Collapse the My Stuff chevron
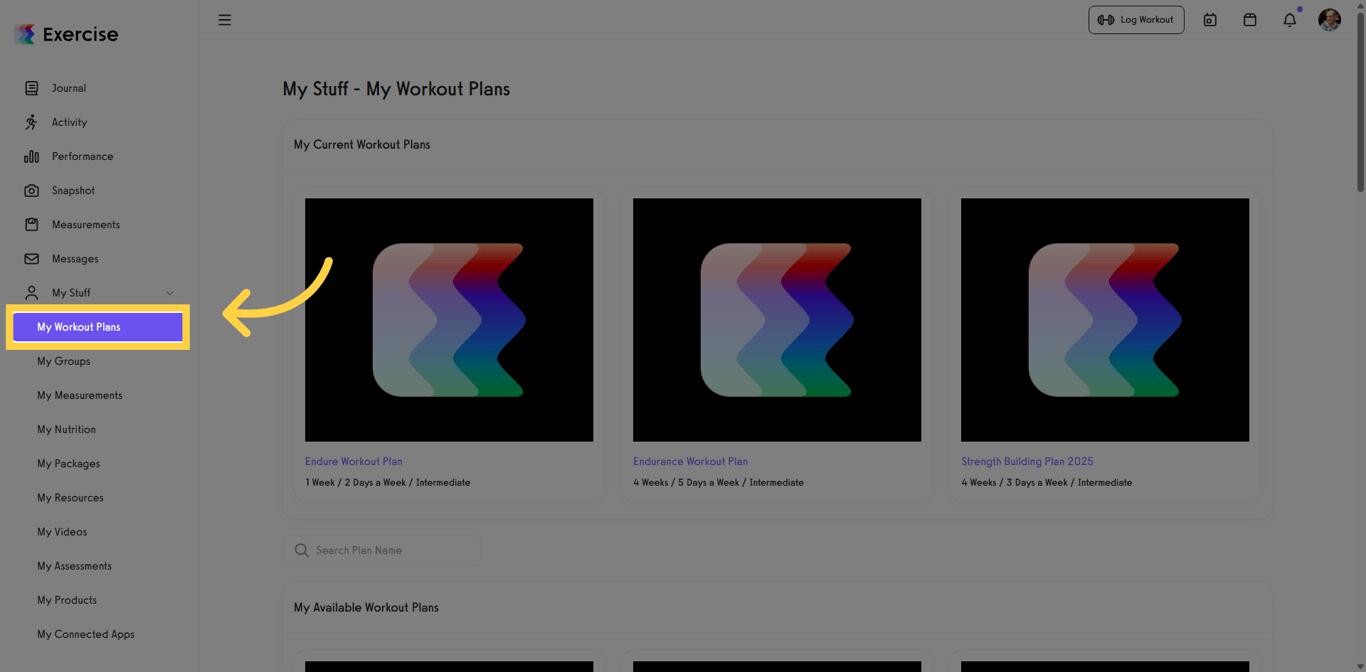The image size is (1366, 672). pos(170,293)
